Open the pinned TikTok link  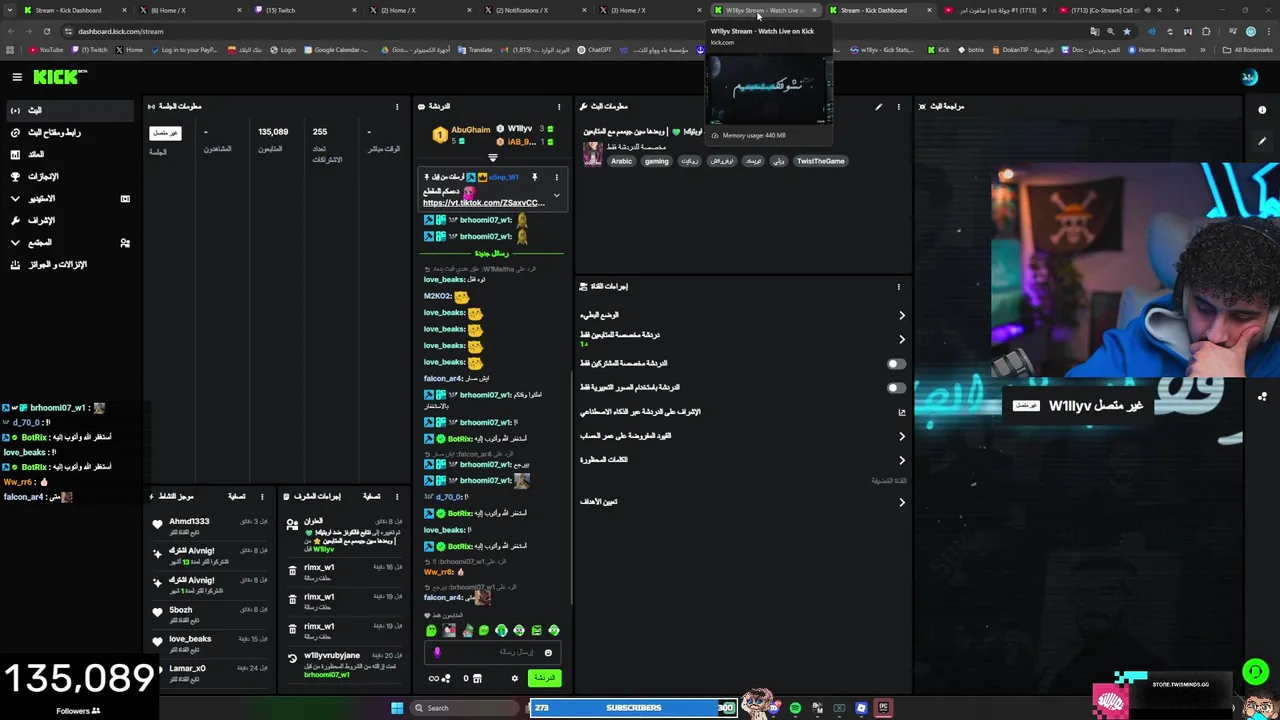coord(484,203)
